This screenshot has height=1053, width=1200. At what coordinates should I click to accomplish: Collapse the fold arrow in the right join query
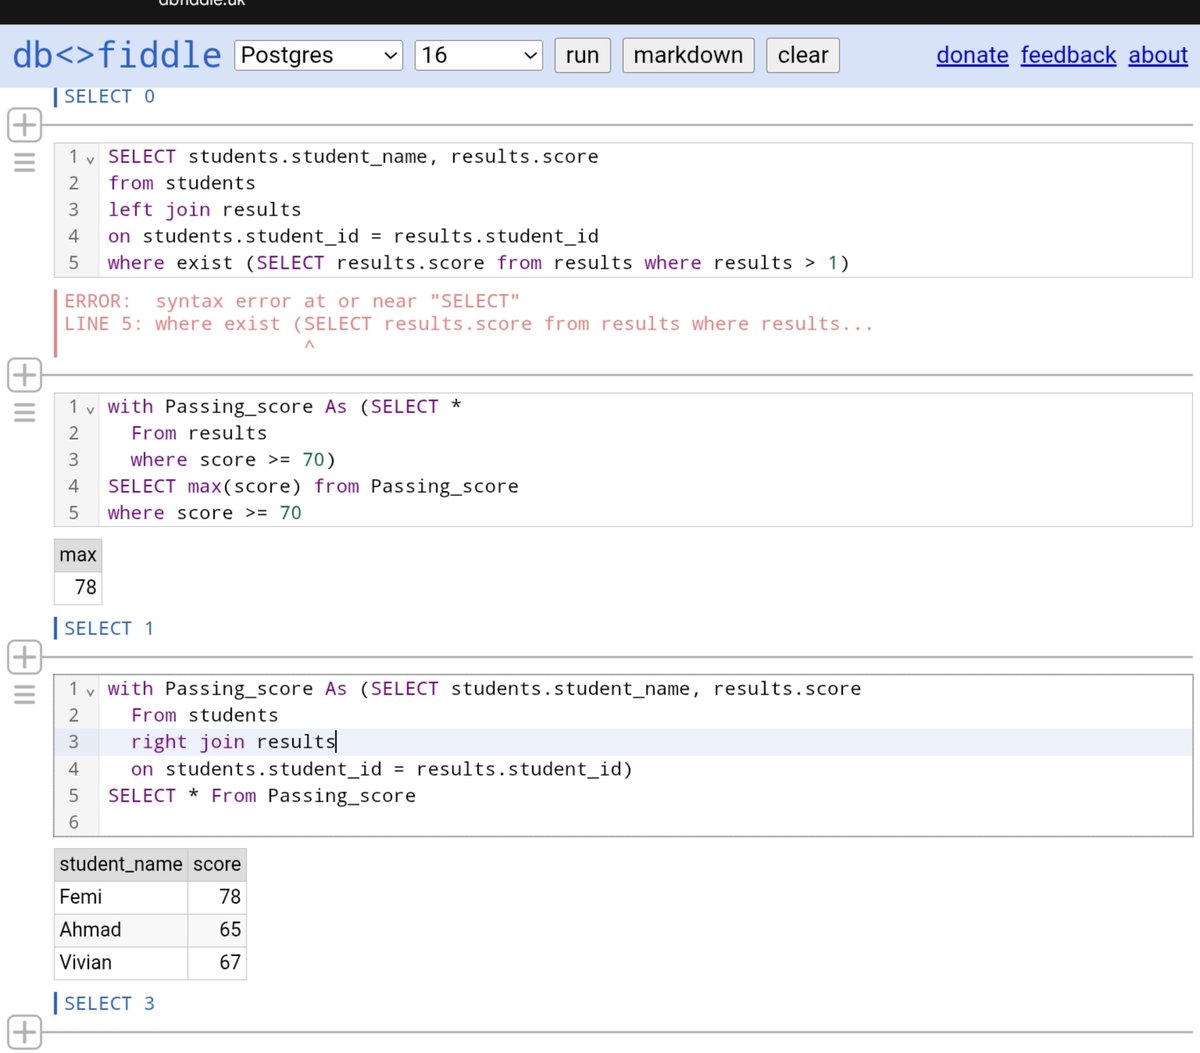pyautogui.click(x=90, y=691)
